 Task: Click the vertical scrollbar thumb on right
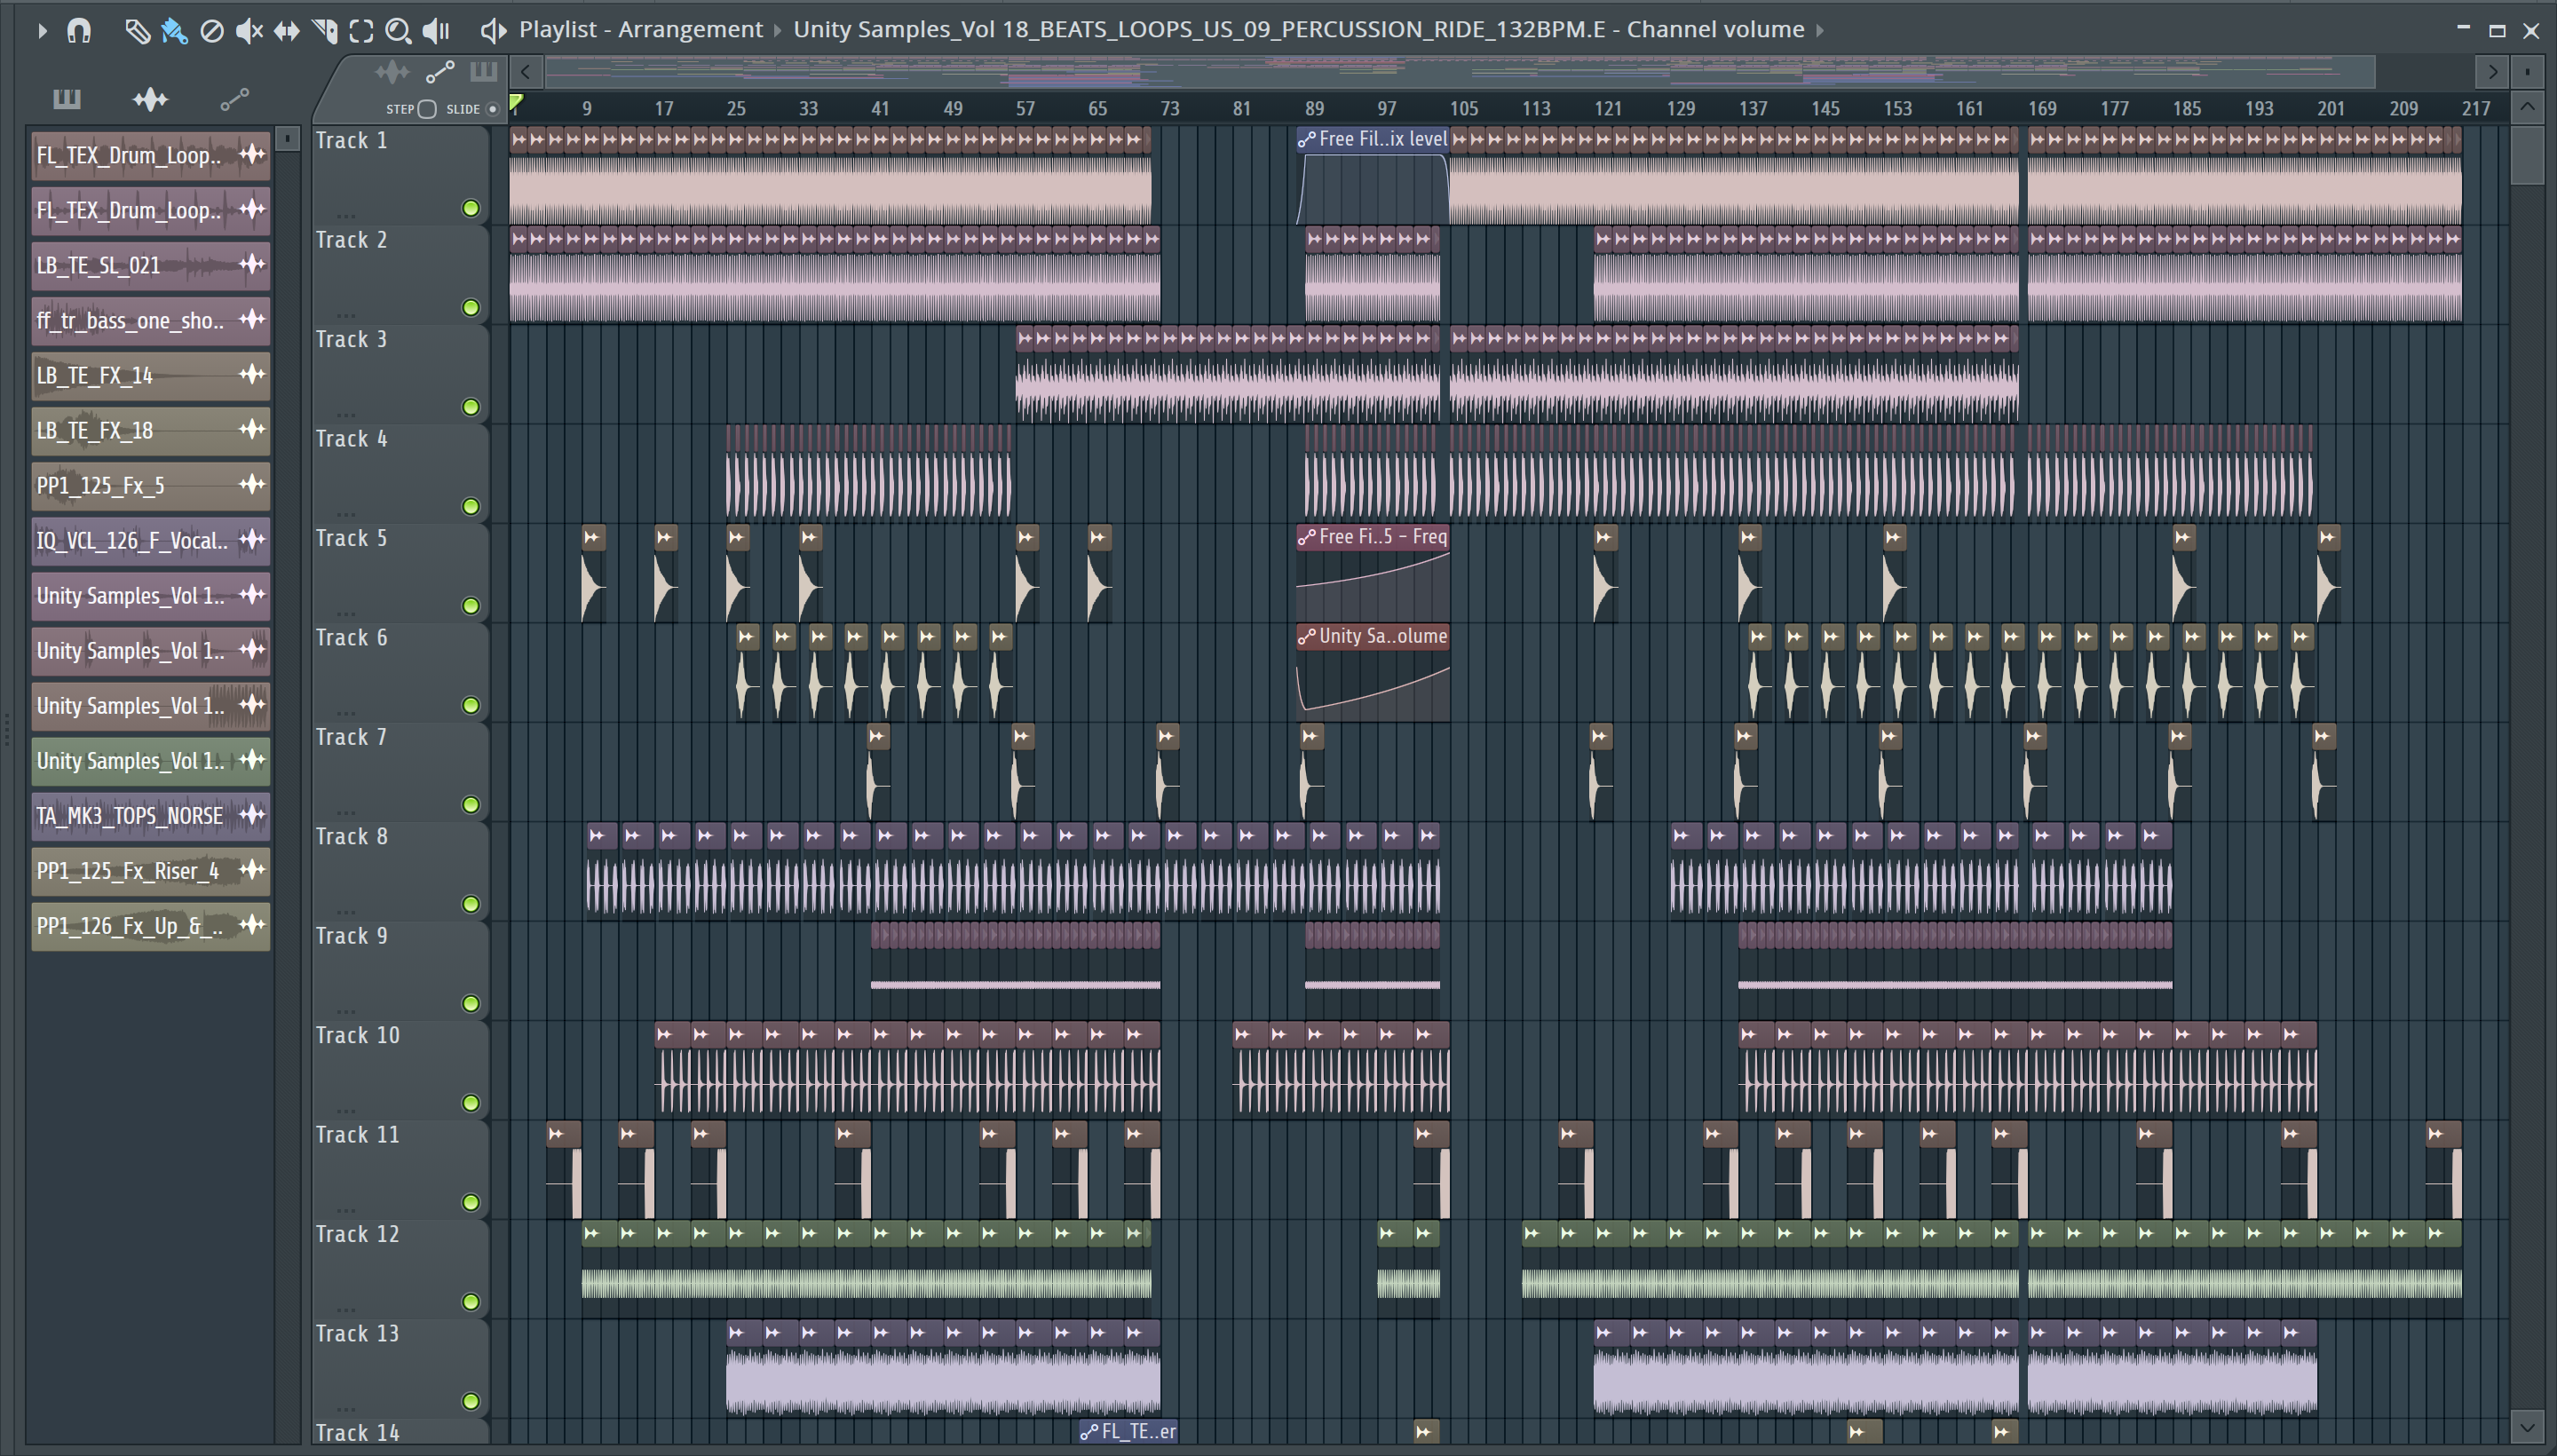[x=2527, y=155]
